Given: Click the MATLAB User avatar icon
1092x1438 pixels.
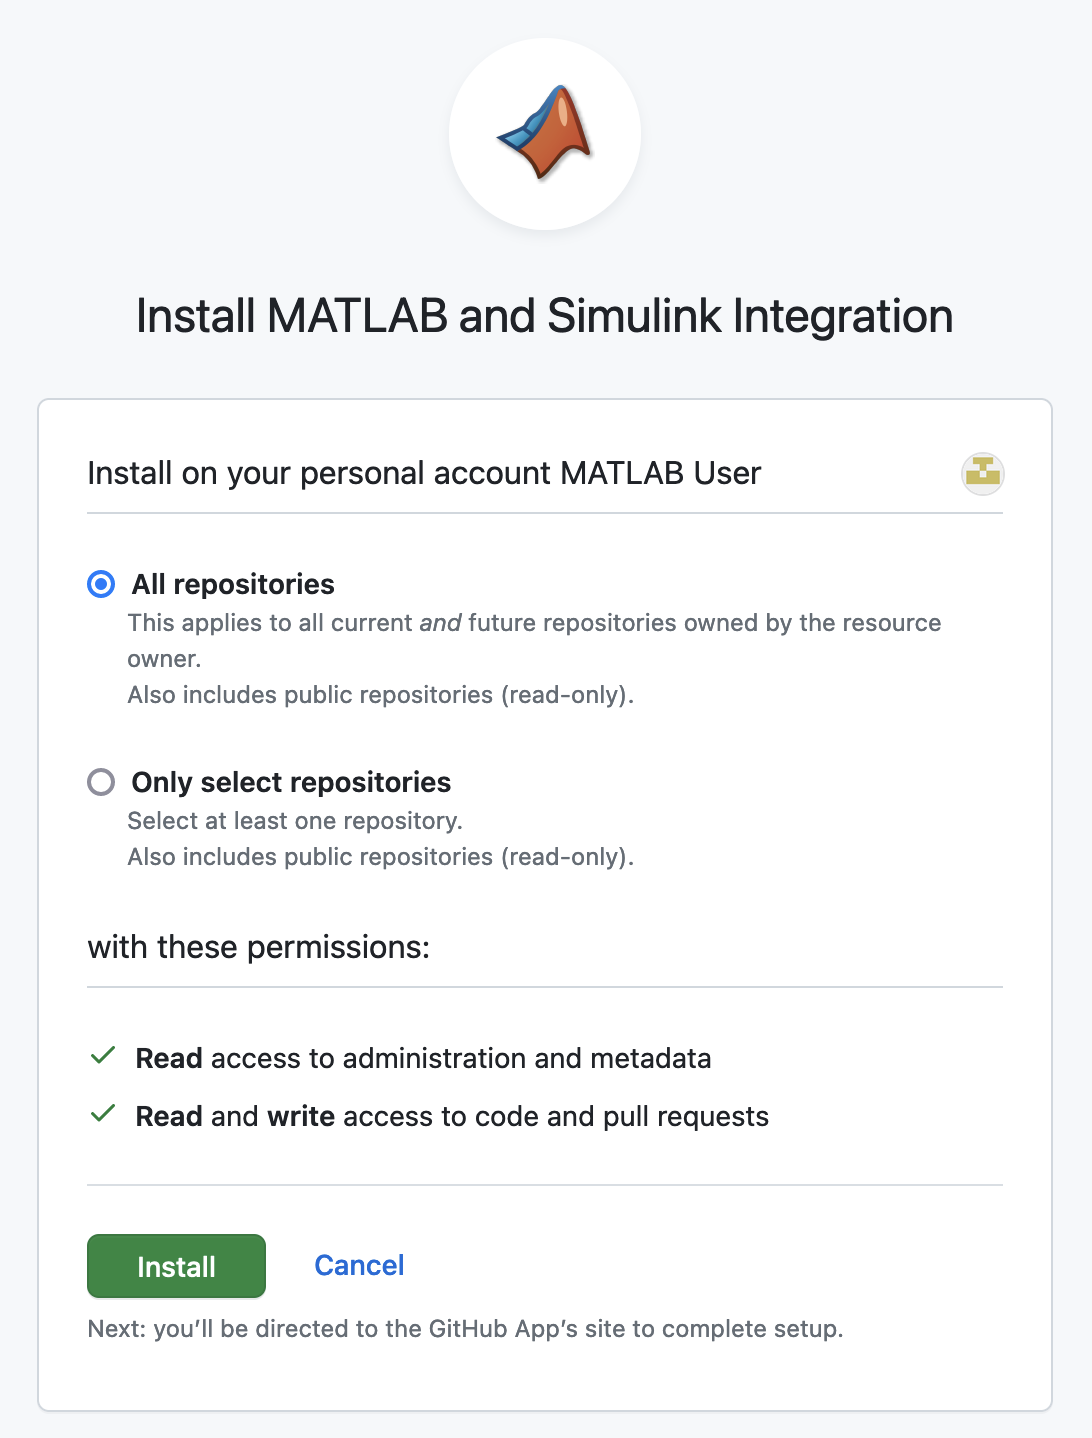Looking at the screenshot, I should coord(982,473).
